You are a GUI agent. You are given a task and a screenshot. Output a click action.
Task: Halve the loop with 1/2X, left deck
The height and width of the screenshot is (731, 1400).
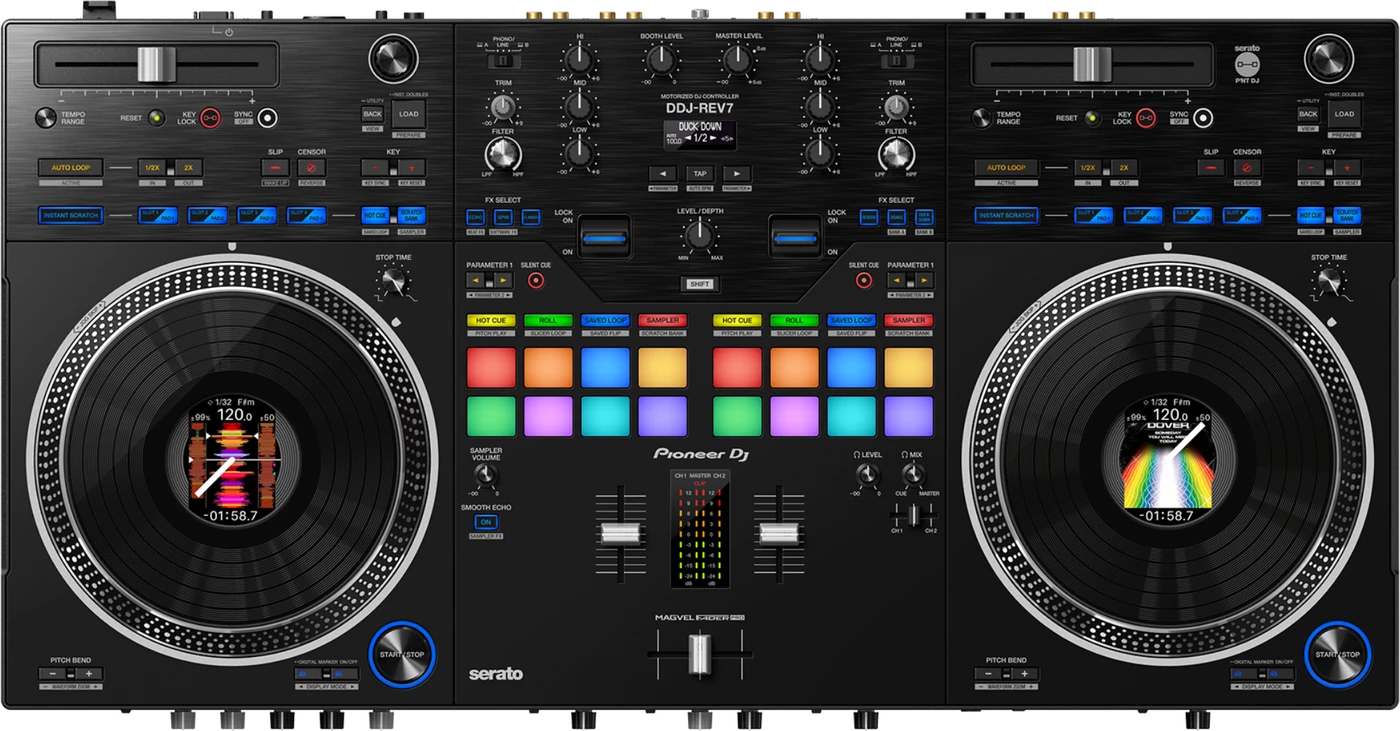tap(152, 168)
